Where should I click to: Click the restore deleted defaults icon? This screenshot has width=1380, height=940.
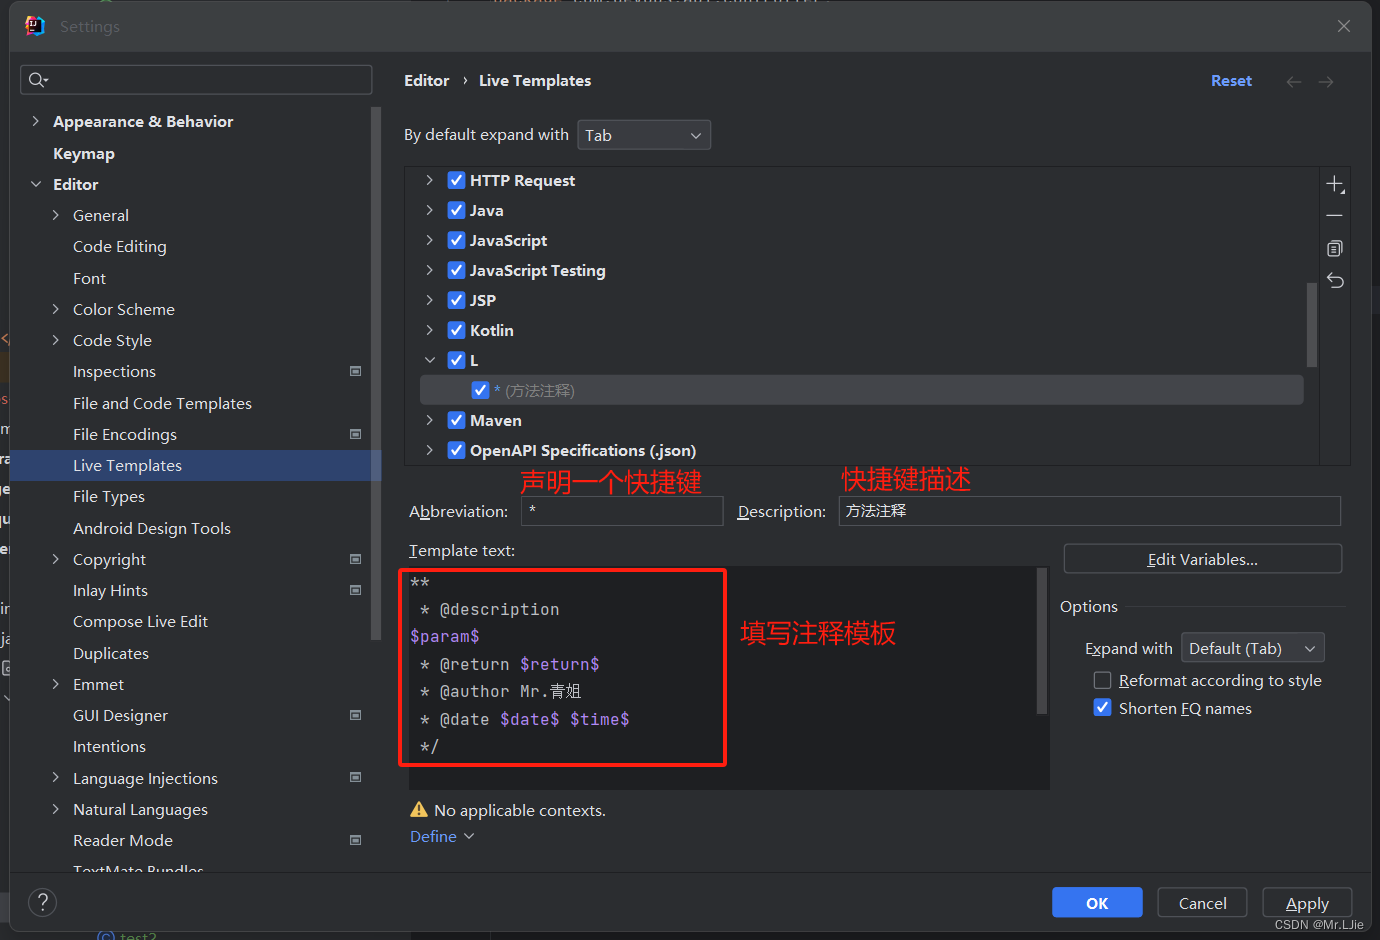(1335, 280)
